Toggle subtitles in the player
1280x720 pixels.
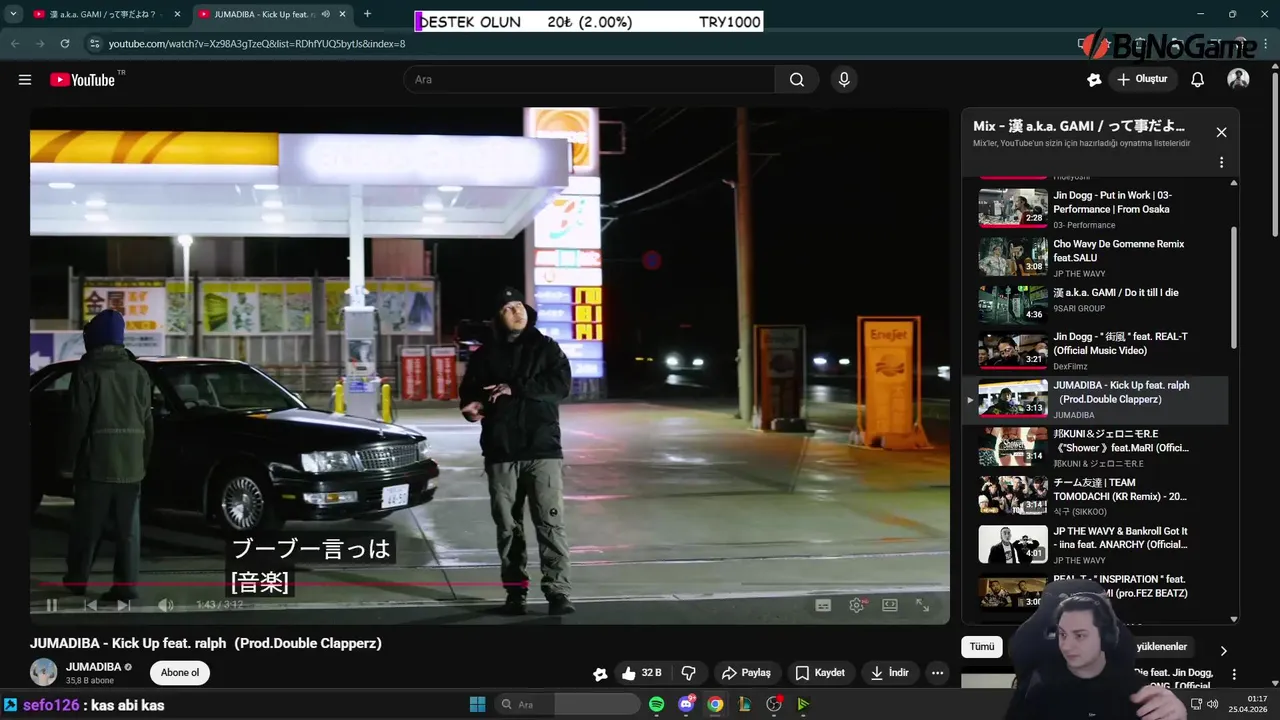point(823,605)
